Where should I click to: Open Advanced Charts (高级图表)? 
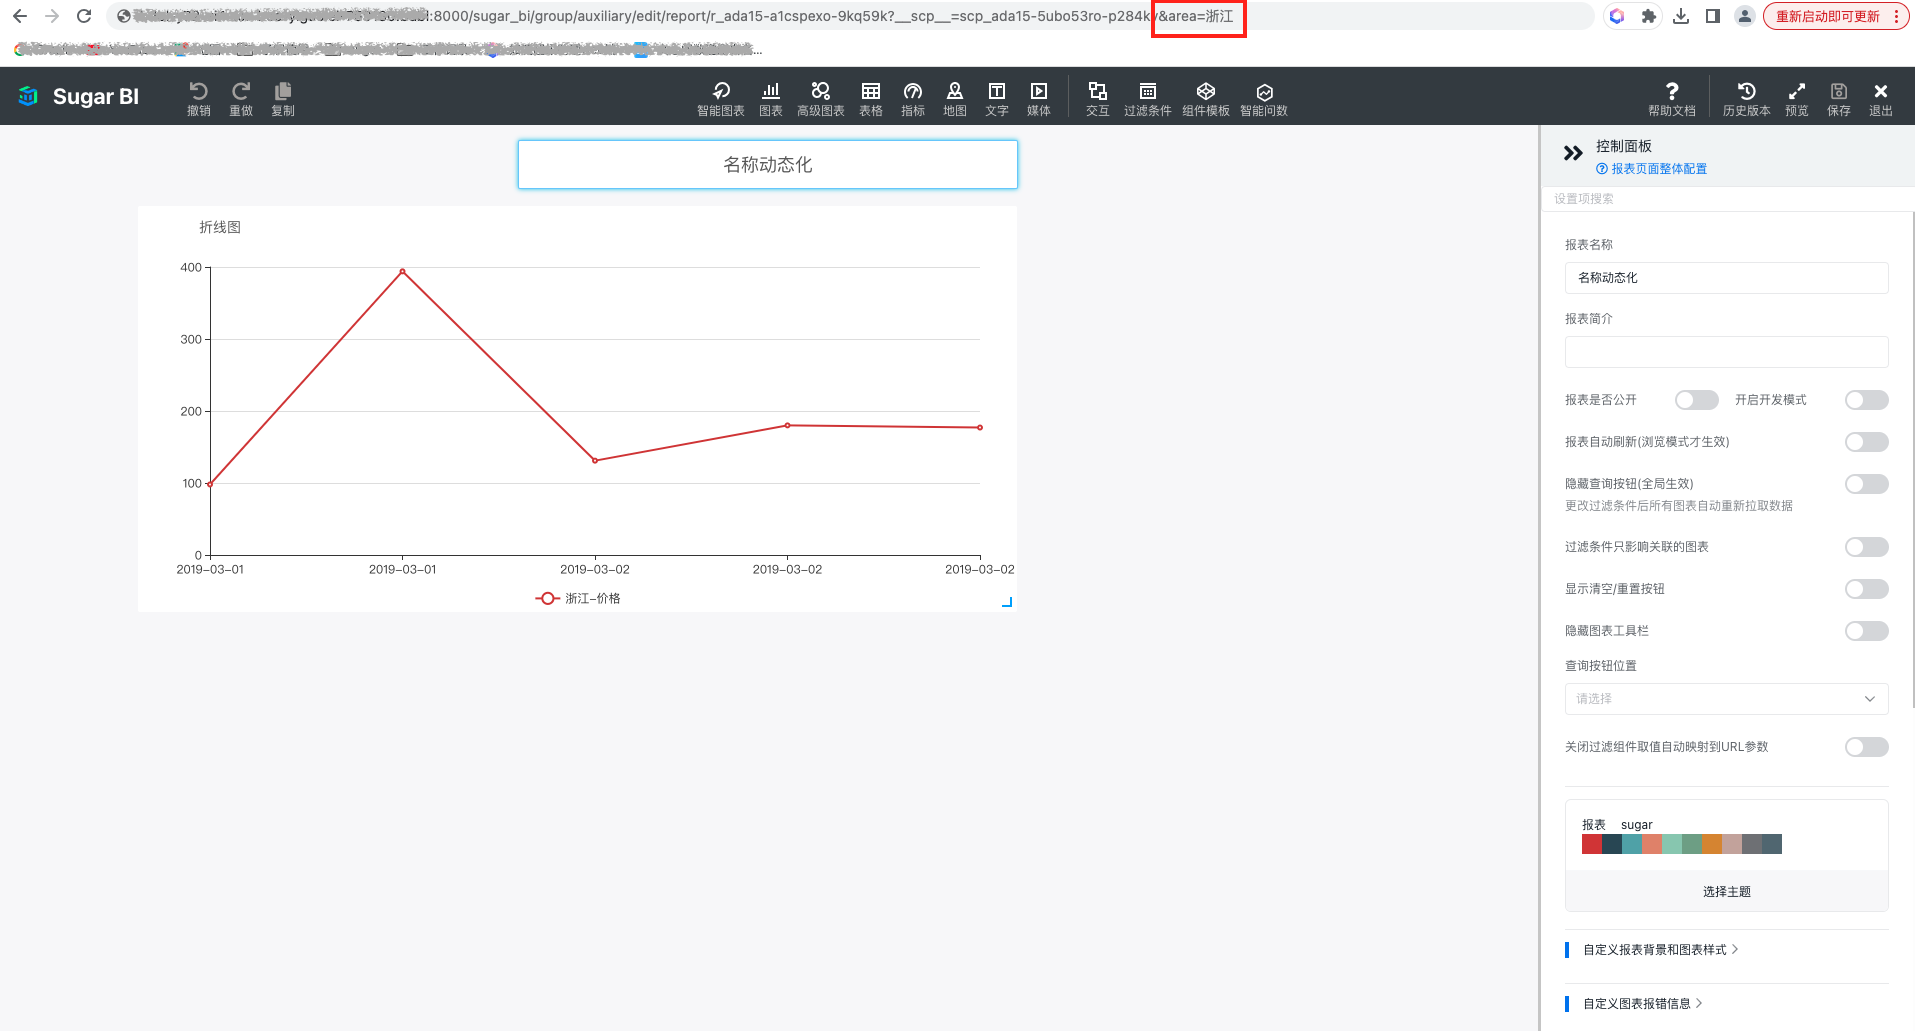(x=820, y=98)
